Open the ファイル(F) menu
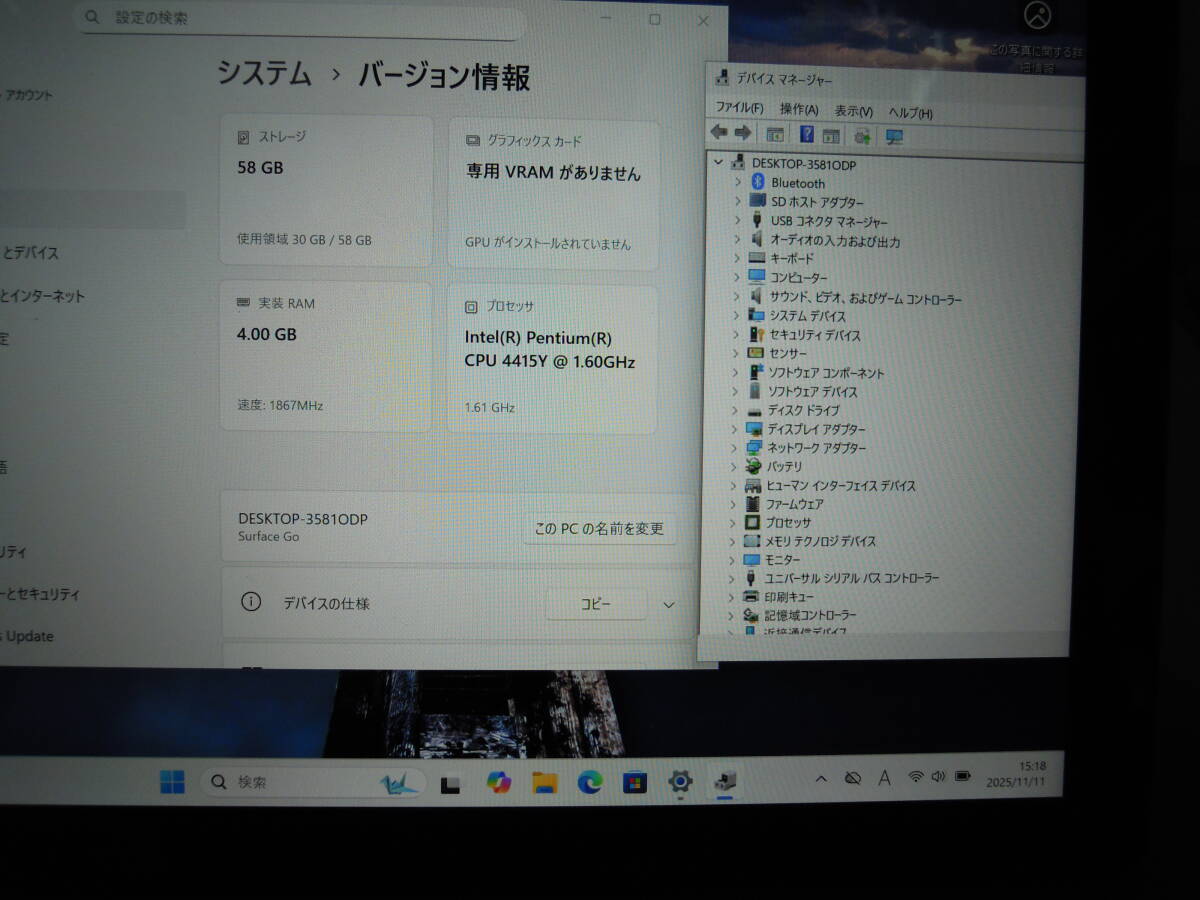This screenshot has height=900, width=1200. 739,108
